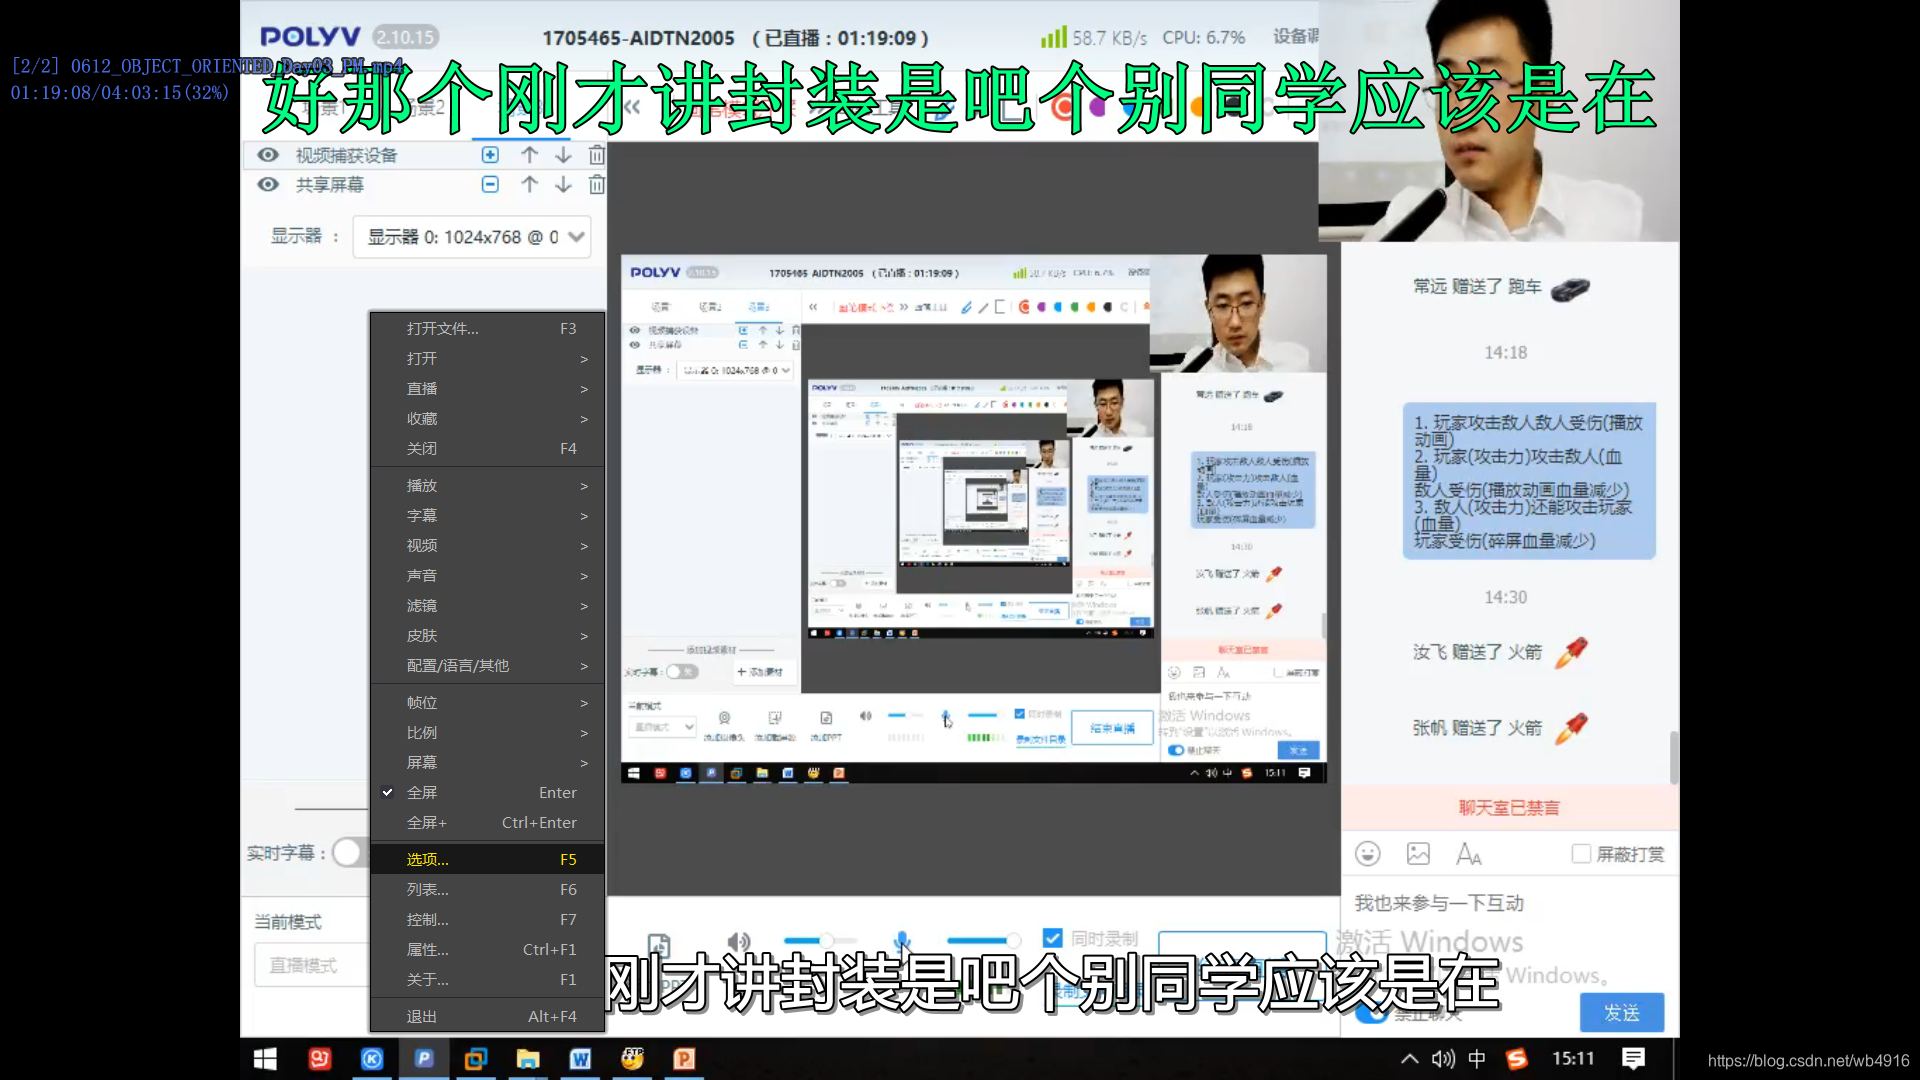Open the 显示器 0: 1024x768 dropdown
Screen dimensions: 1920x1080
click(472, 238)
